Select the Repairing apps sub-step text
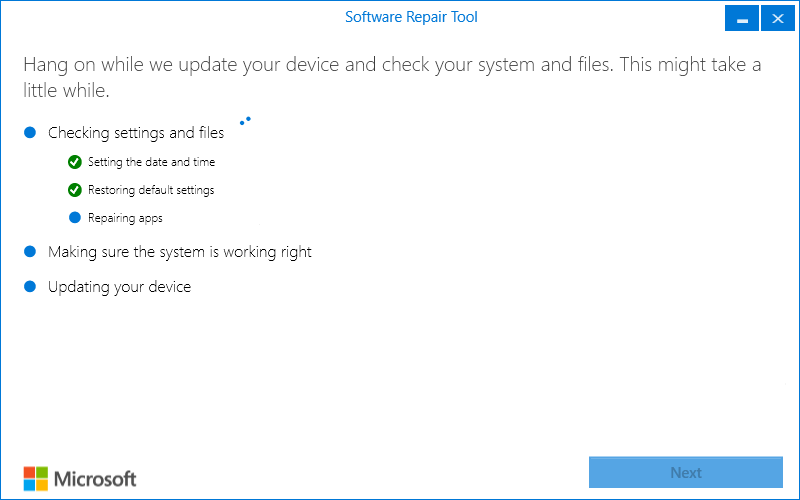800x500 pixels. 125,218
